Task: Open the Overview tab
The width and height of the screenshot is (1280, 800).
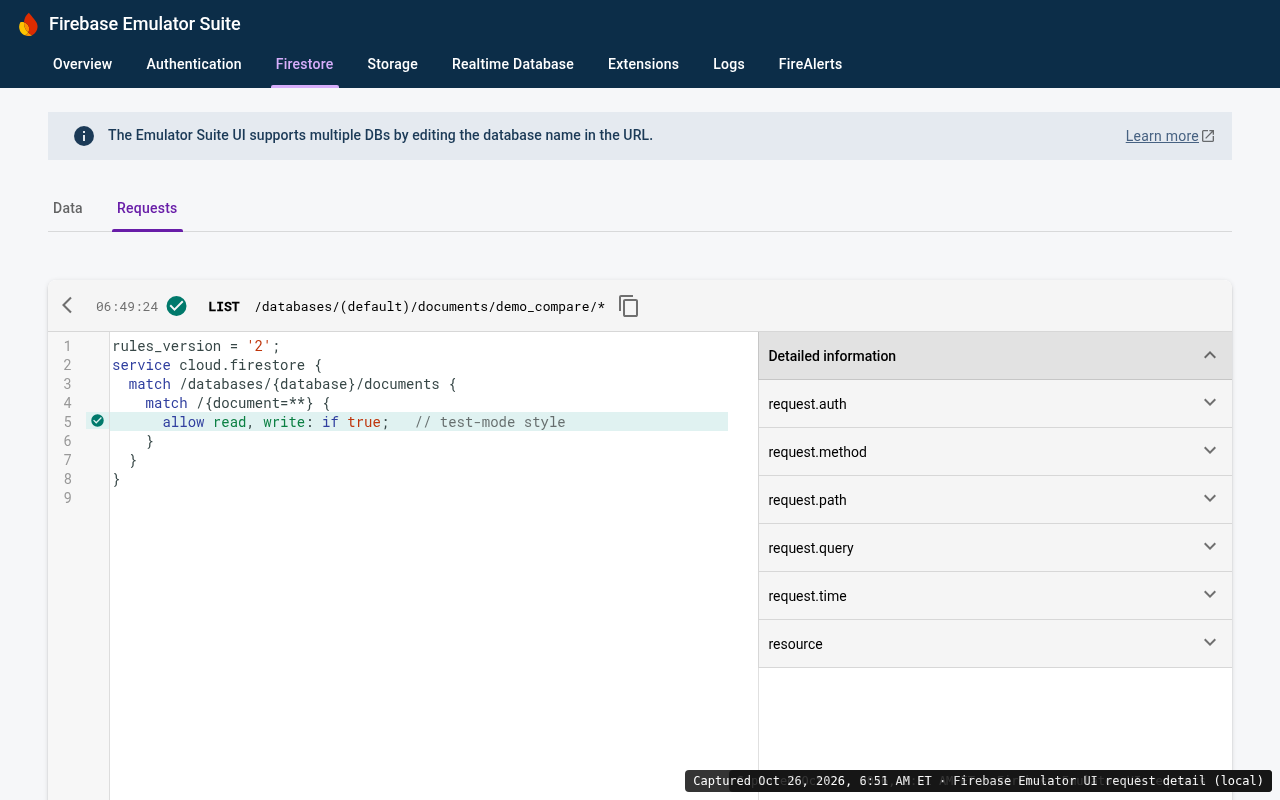Action: click(x=82, y=64)
